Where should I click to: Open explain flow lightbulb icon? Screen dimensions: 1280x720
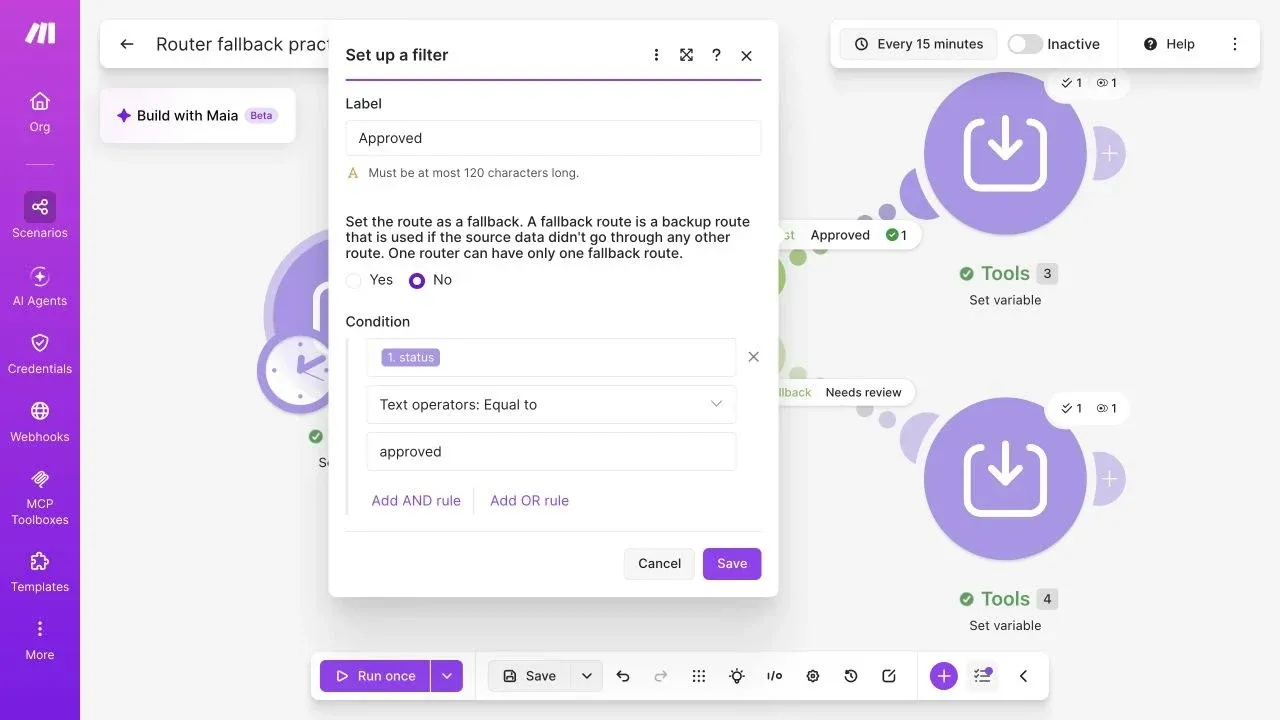[x=737, y=676]
